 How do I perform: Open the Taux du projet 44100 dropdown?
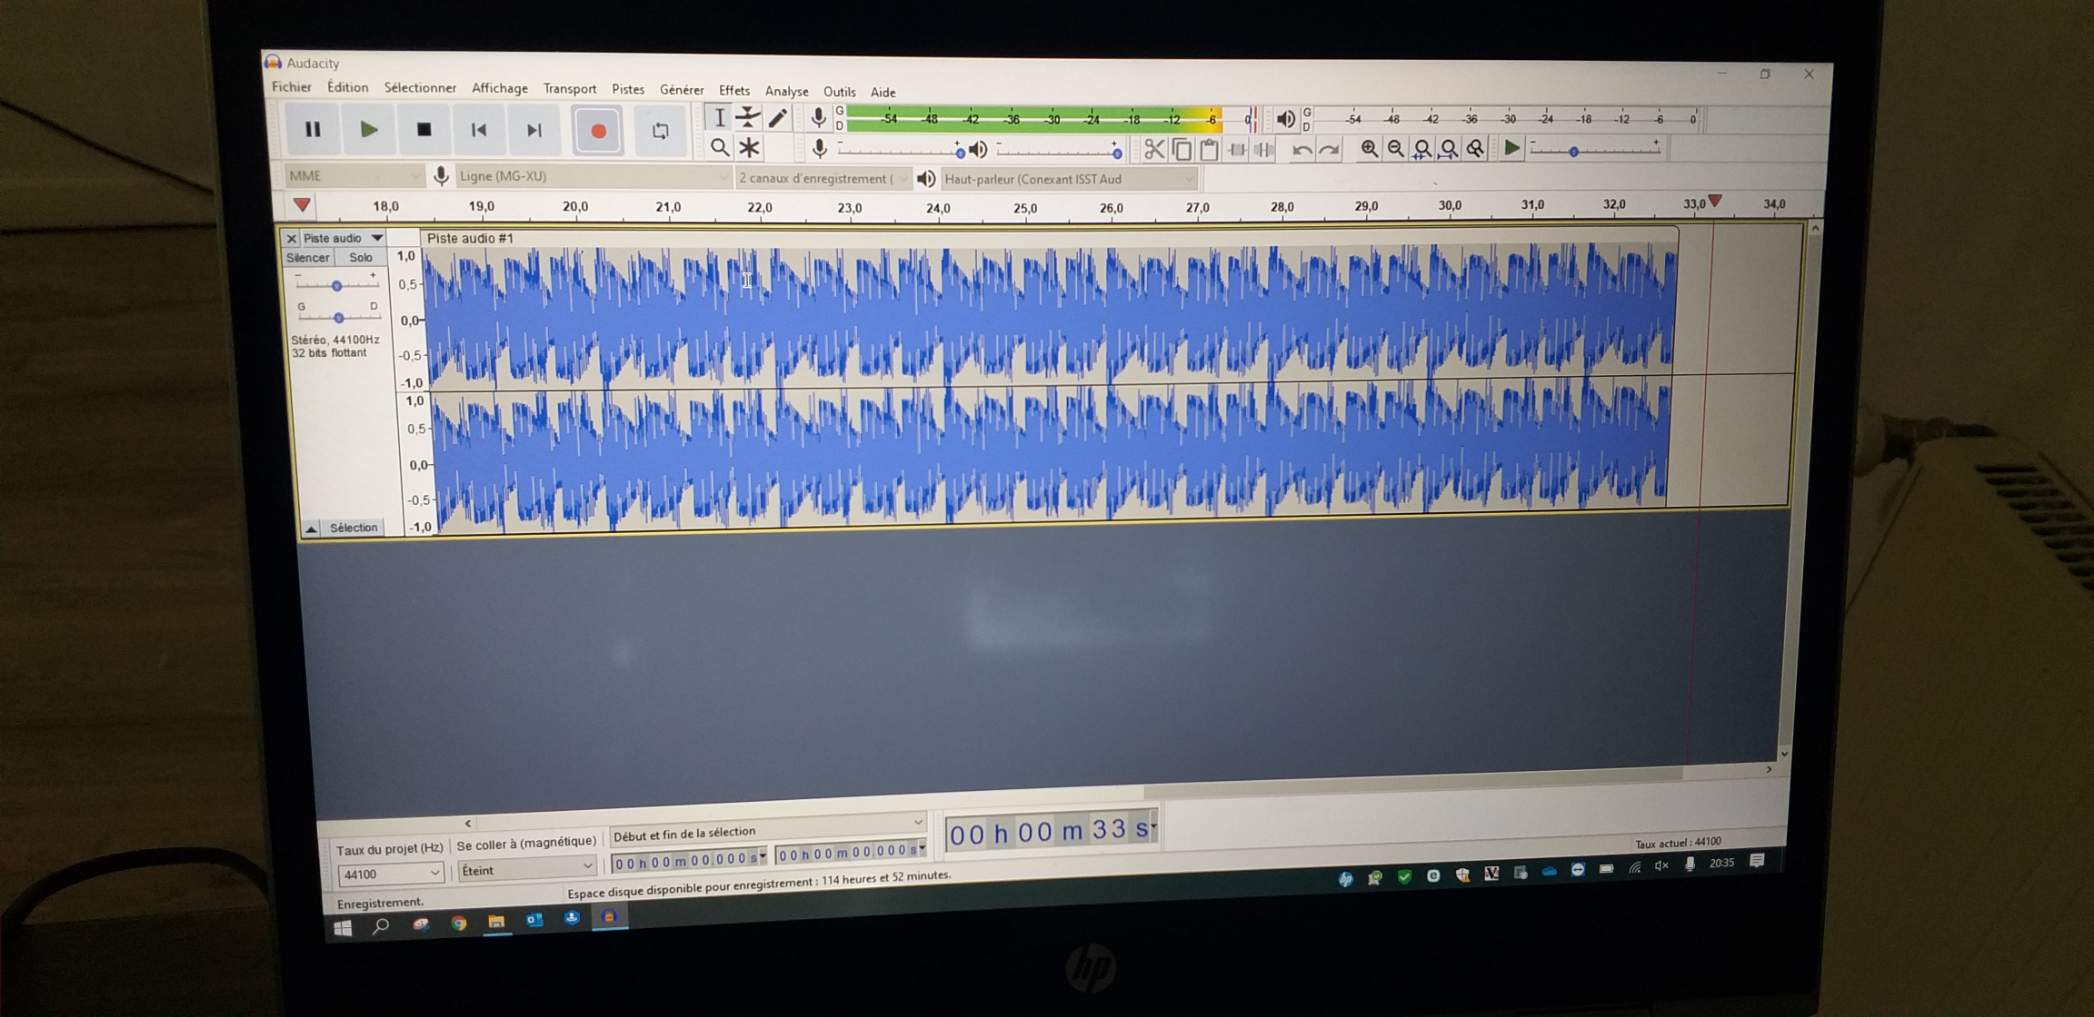point(390,874)
